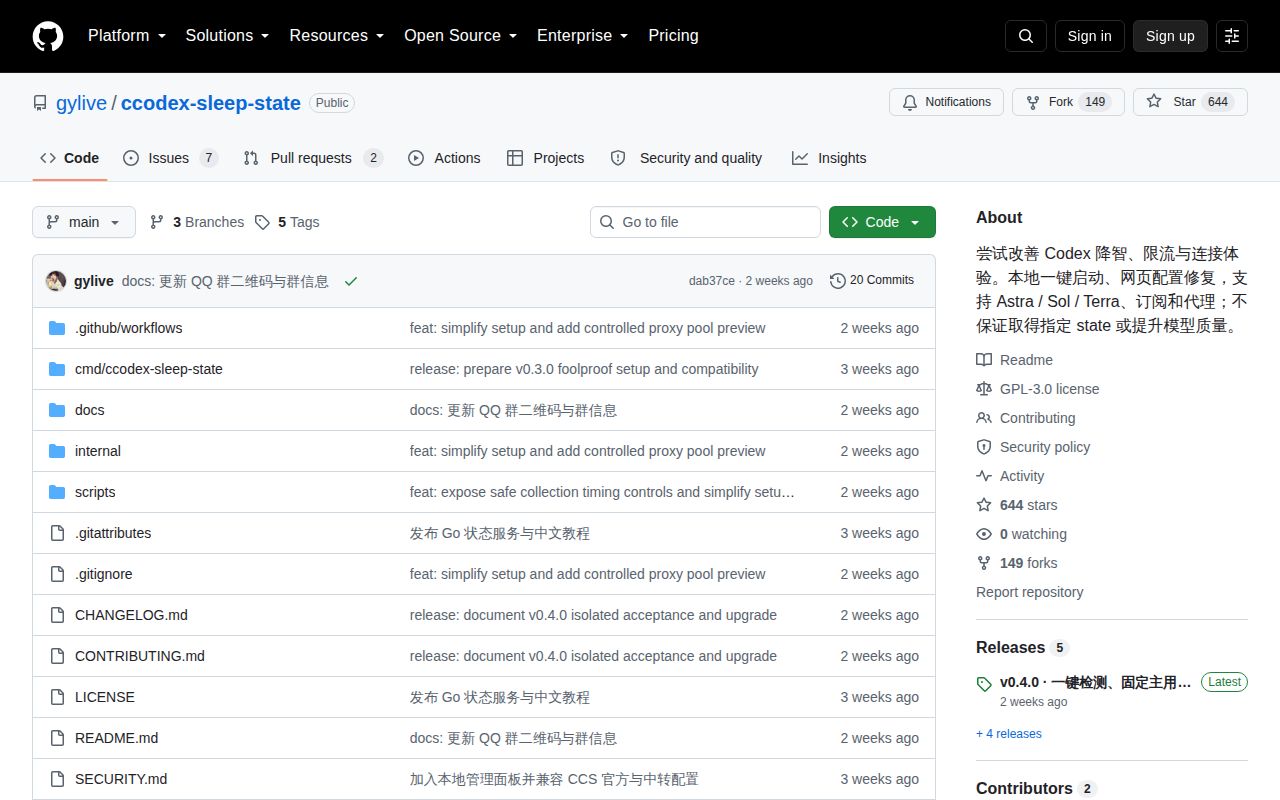Star the repository
The width and height of the screenshot is (1280, 800).
(x=1190, y=102)
